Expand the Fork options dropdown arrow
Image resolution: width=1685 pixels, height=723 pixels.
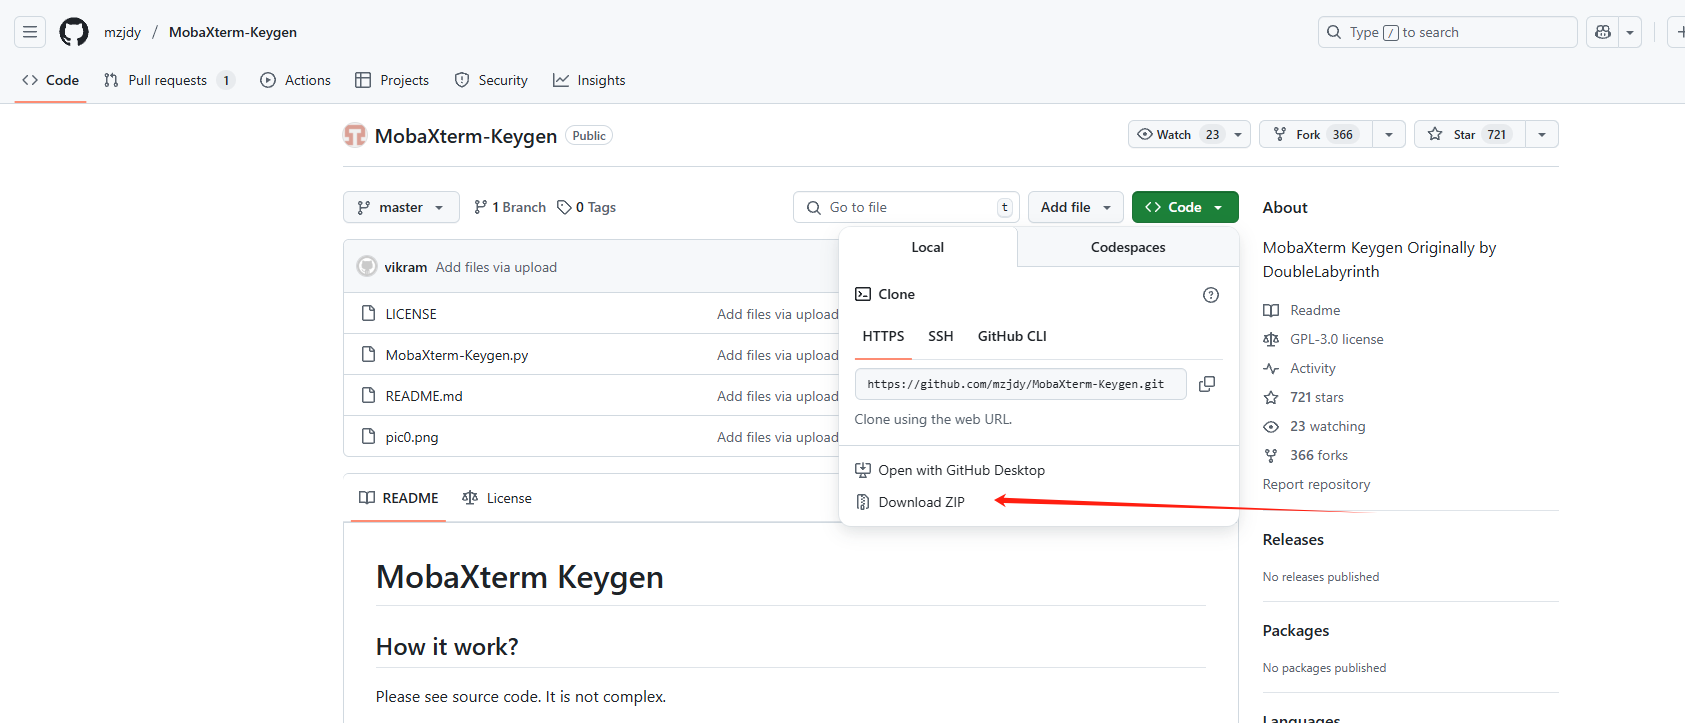click(1389, 134)
